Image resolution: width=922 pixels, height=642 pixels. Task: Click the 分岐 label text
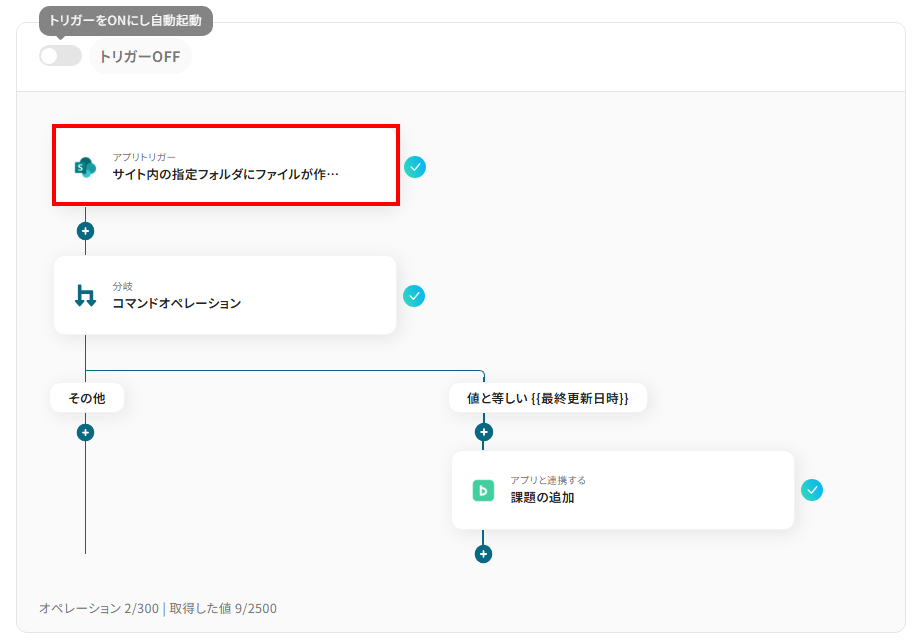click(x=122, y=286)
